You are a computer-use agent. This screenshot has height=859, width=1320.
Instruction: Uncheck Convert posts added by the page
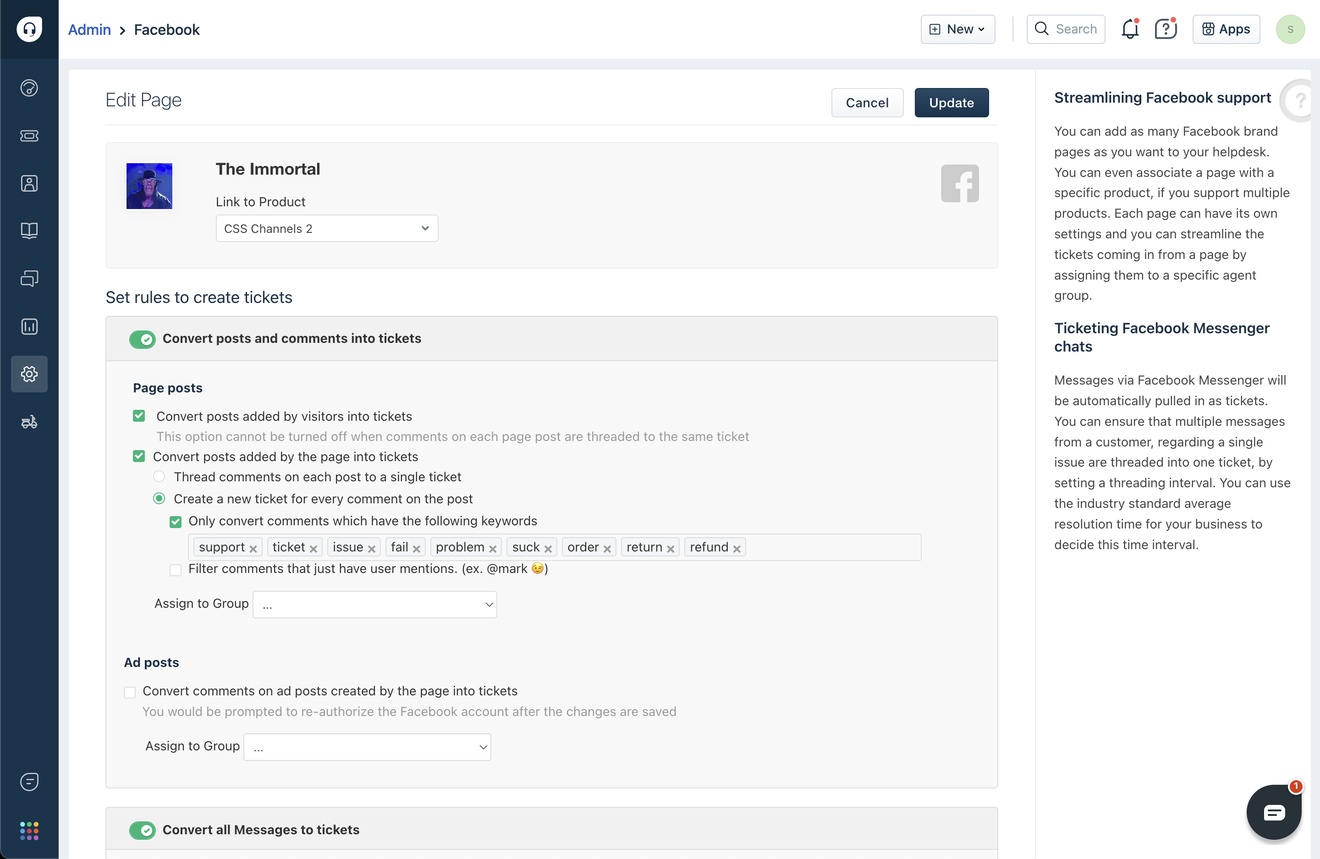pos(139,456)
